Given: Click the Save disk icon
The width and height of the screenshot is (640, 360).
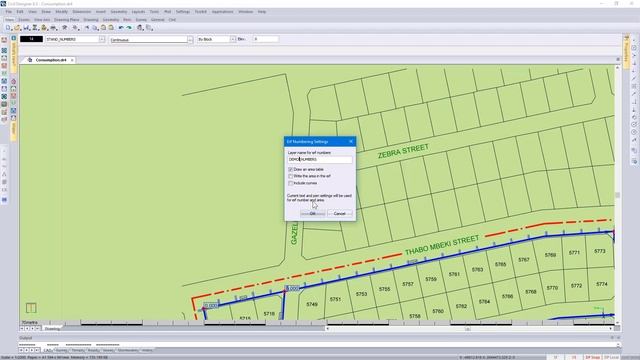Looking at the screenshot, I should (26, 28).
